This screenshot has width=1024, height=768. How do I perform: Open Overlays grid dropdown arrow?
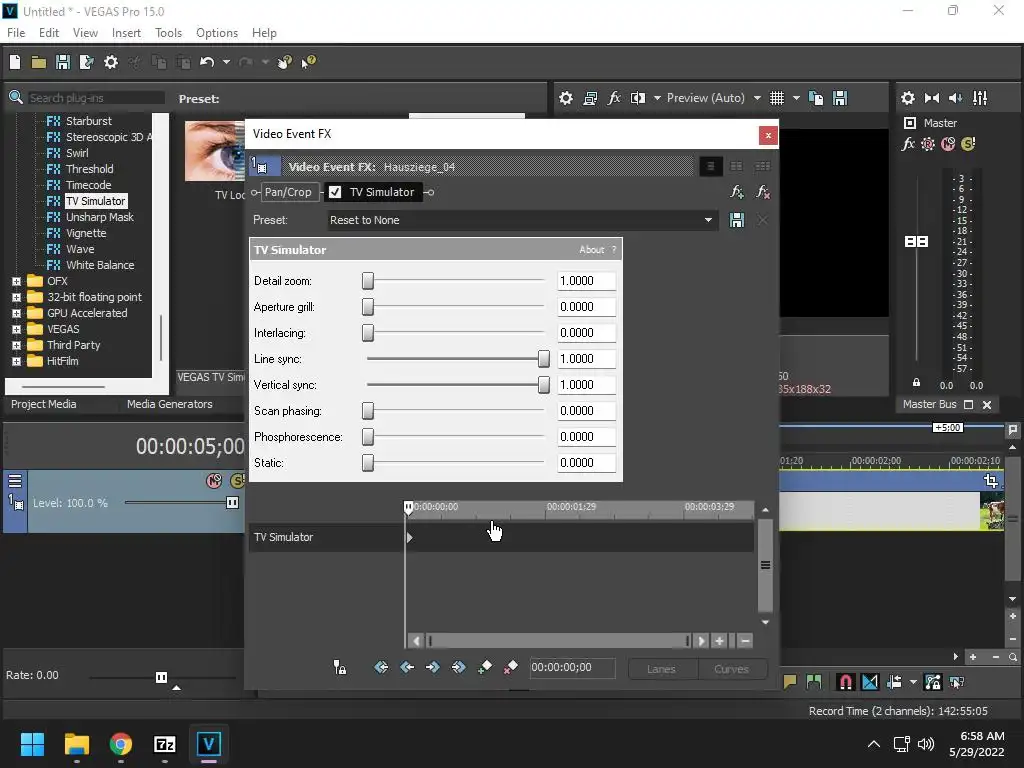796,98
